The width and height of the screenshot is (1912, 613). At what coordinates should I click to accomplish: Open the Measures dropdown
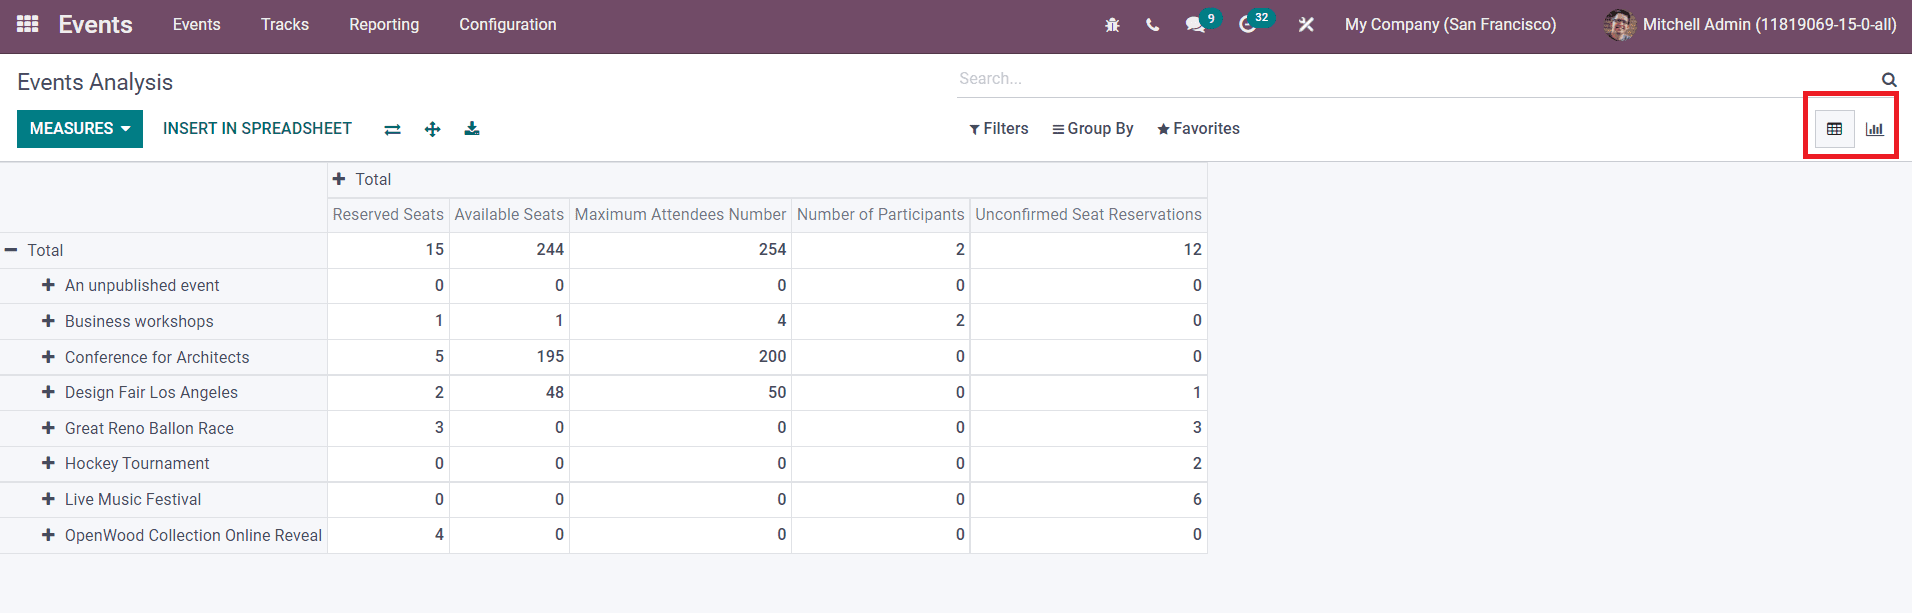click(x=80, y=129)
